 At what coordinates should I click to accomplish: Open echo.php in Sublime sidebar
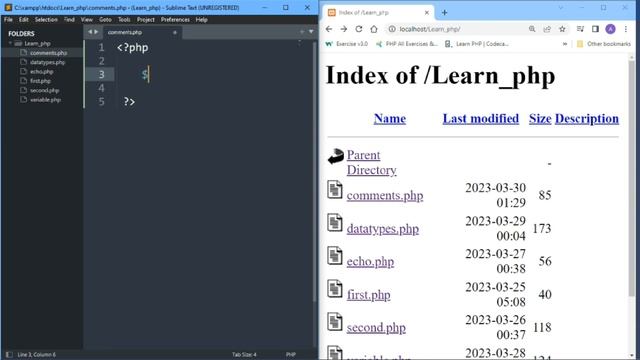coord(42,71)
